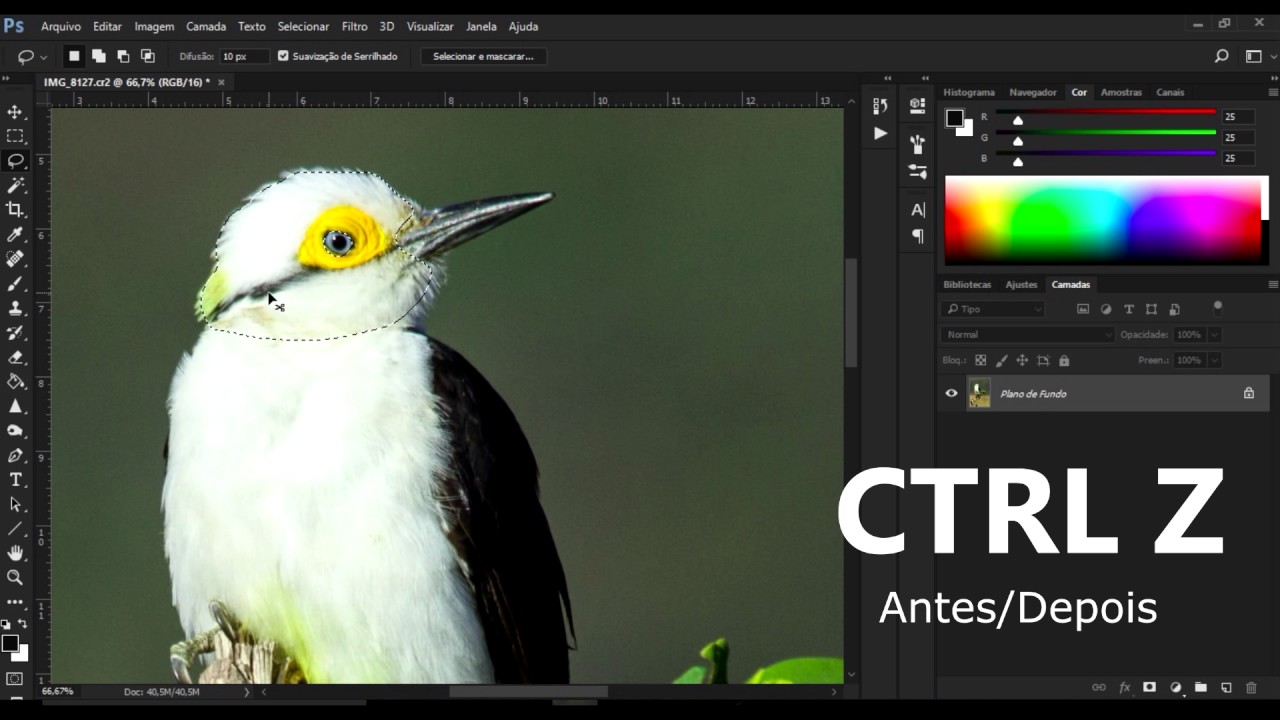Open the layer filter Tipo dropdown
This screenshot has height=720, width=1280.
point(994,309)
